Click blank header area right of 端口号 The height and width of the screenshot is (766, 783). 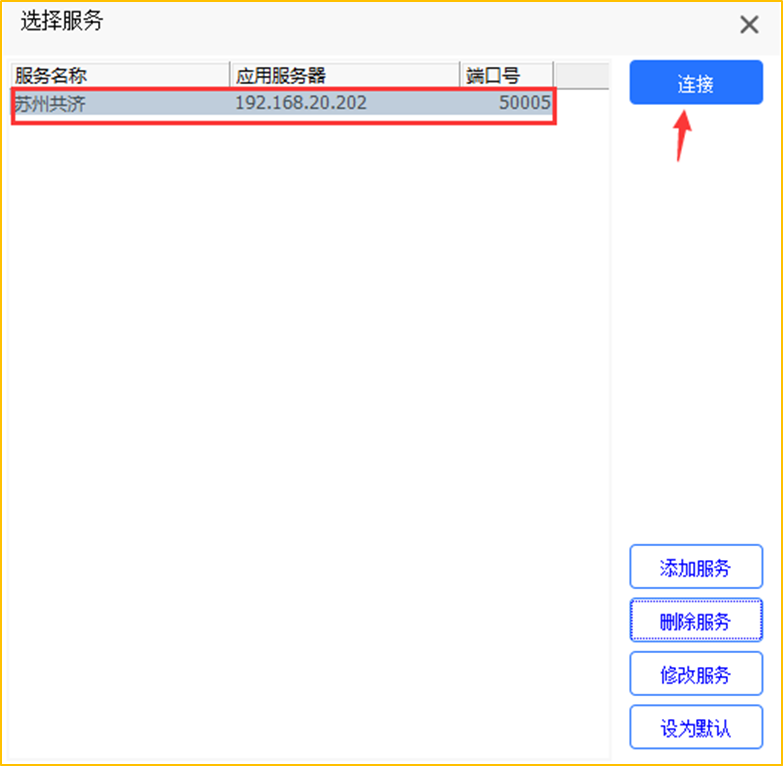click(580, 75)
